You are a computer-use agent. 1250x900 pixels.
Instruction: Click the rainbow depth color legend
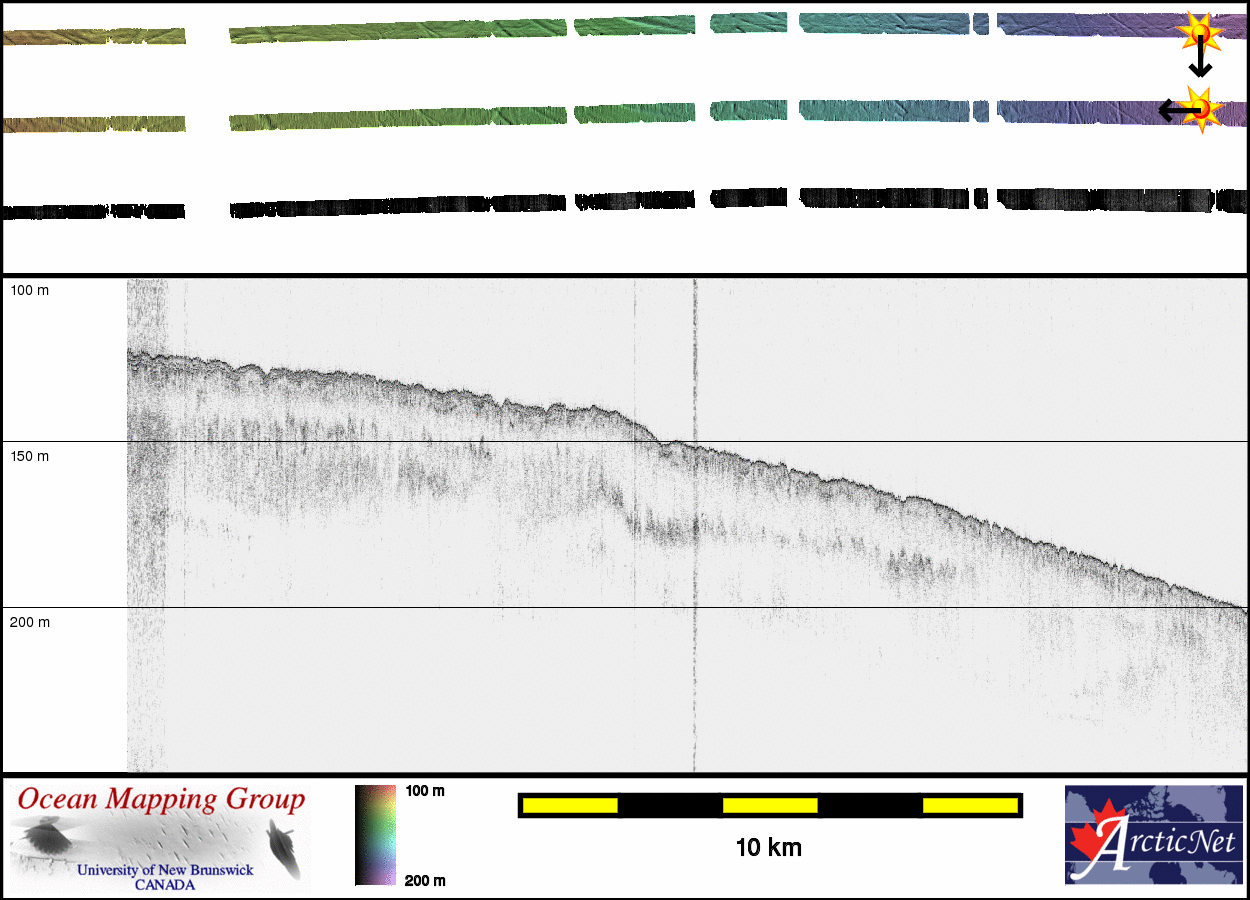tap(375, 834)
